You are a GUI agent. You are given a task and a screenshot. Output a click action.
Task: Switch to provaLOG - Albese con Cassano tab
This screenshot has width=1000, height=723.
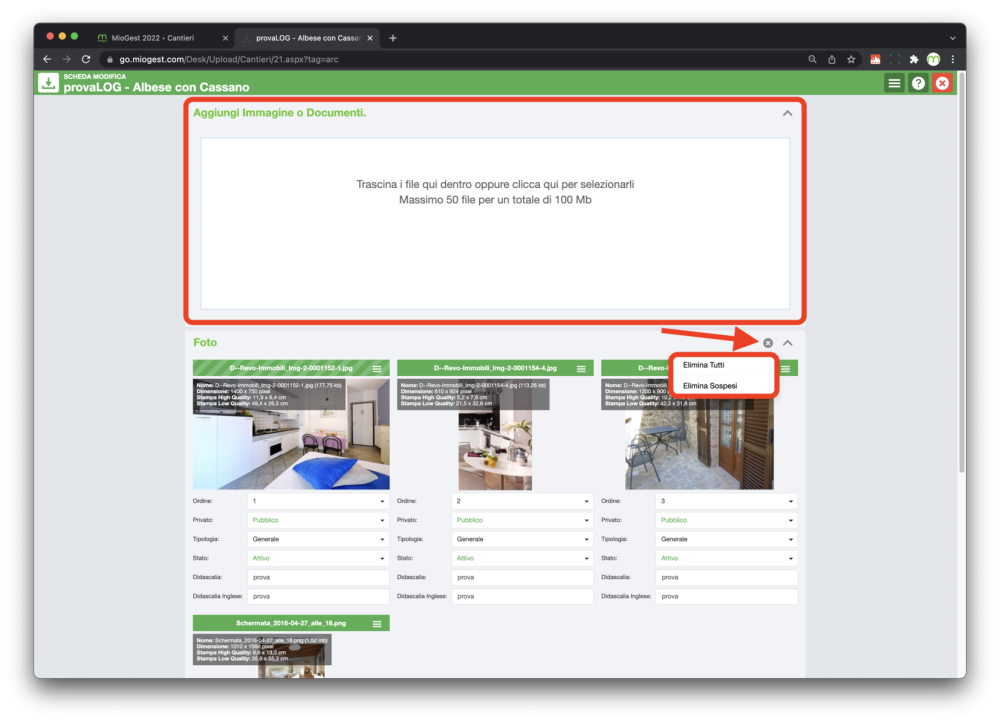tap(307, 38)
